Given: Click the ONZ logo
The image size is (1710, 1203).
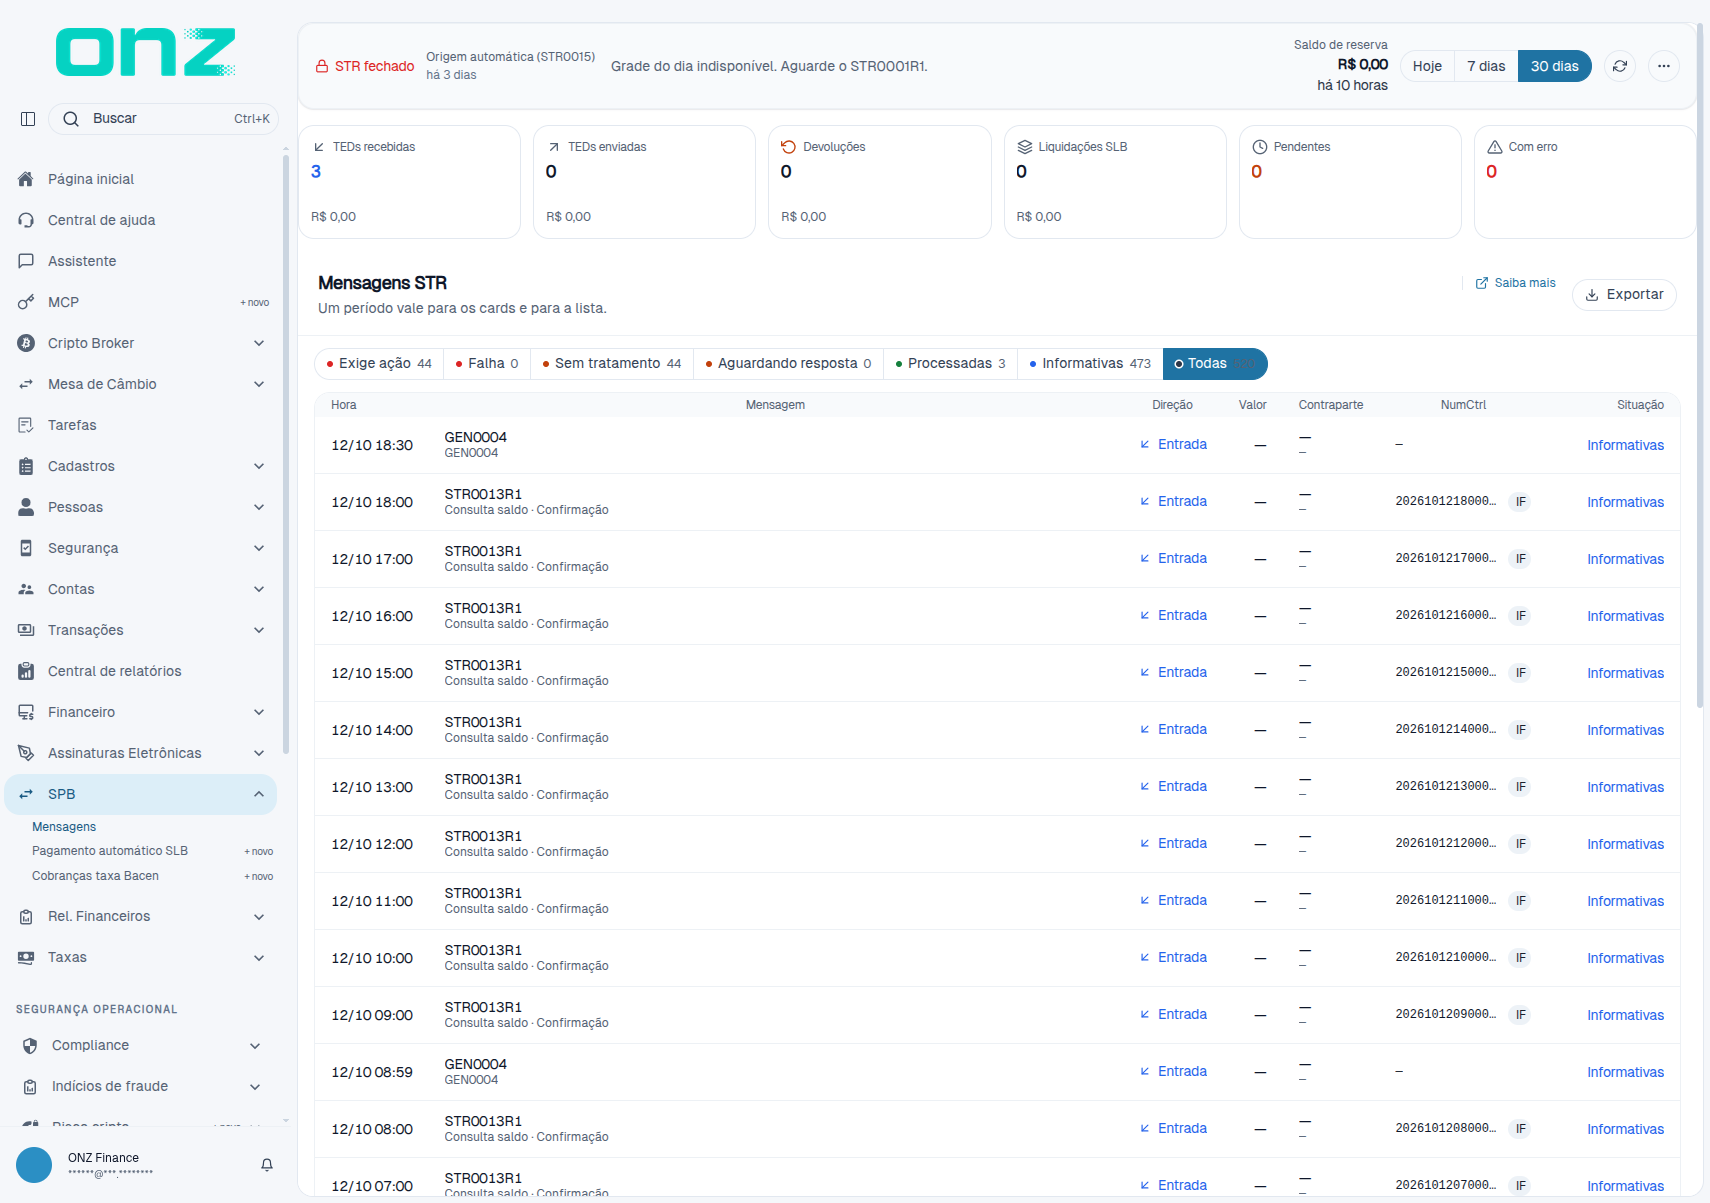Looking at the screenshot, I should [x=146, y=52].
